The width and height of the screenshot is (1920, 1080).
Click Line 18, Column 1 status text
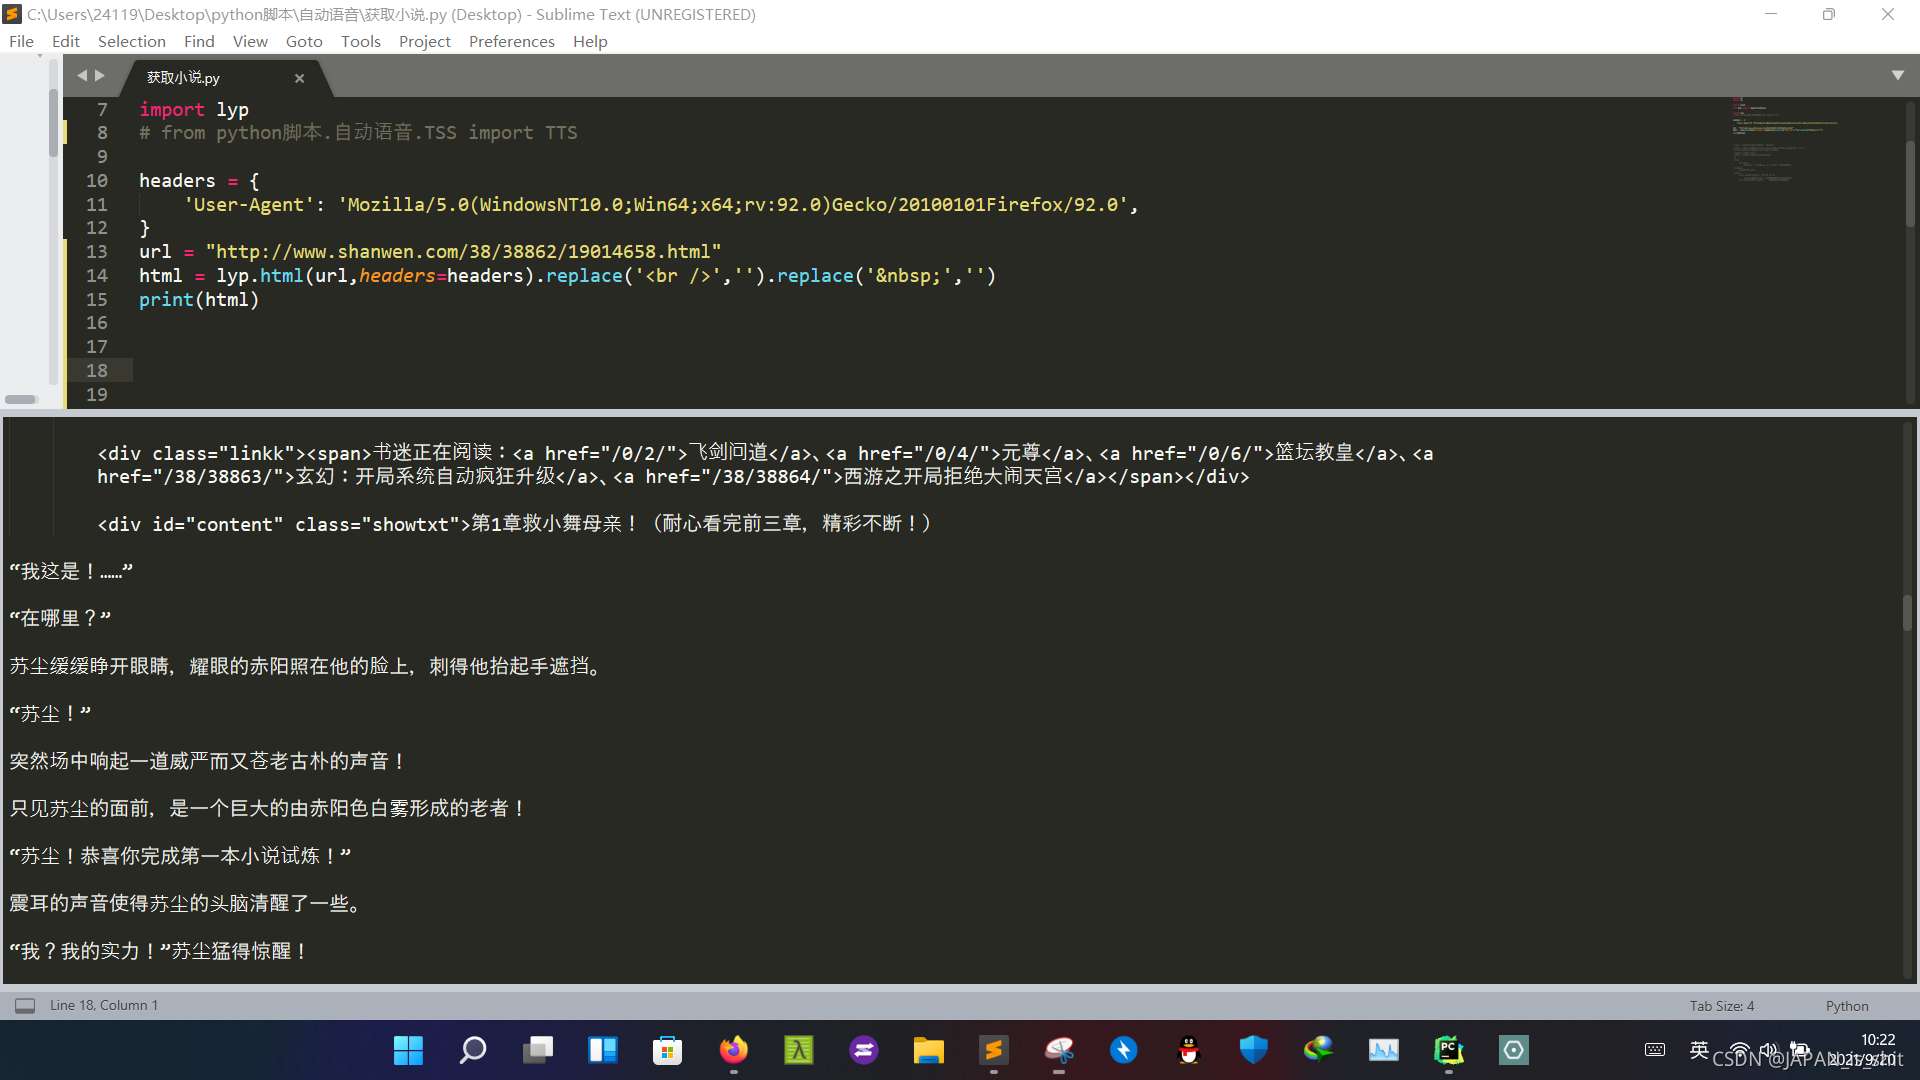[104, 1005]
